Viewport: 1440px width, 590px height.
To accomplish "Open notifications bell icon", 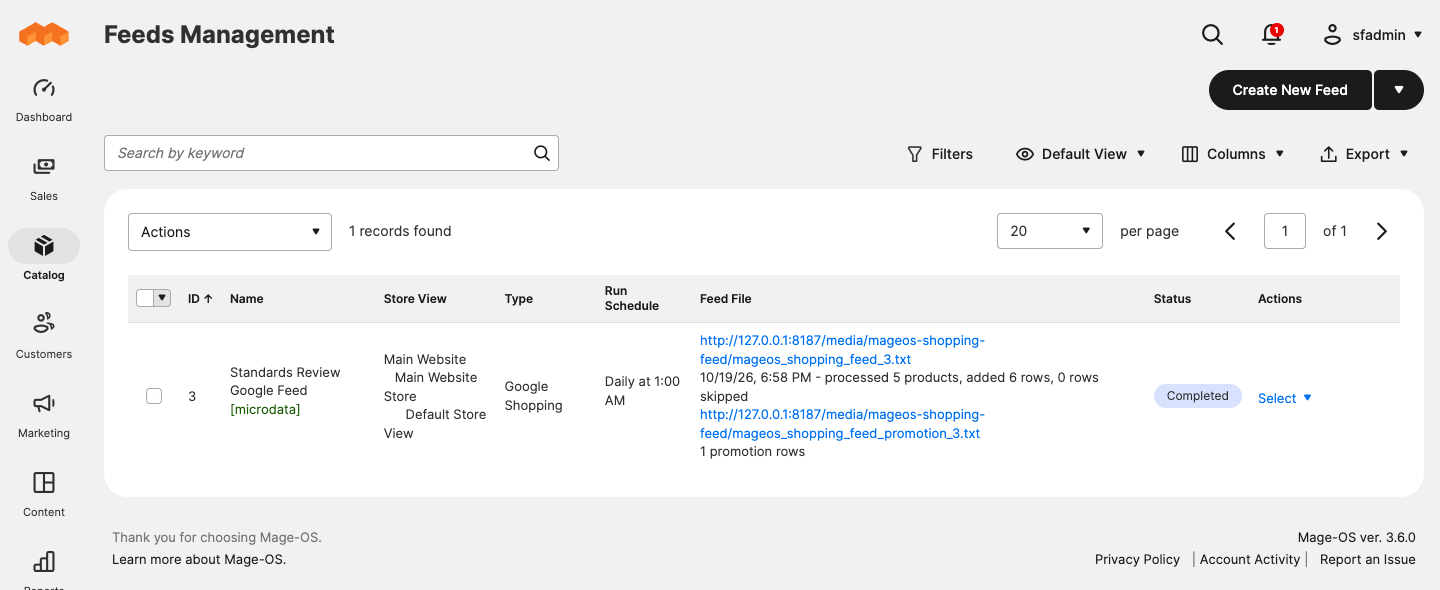I will click(1272, 35).
